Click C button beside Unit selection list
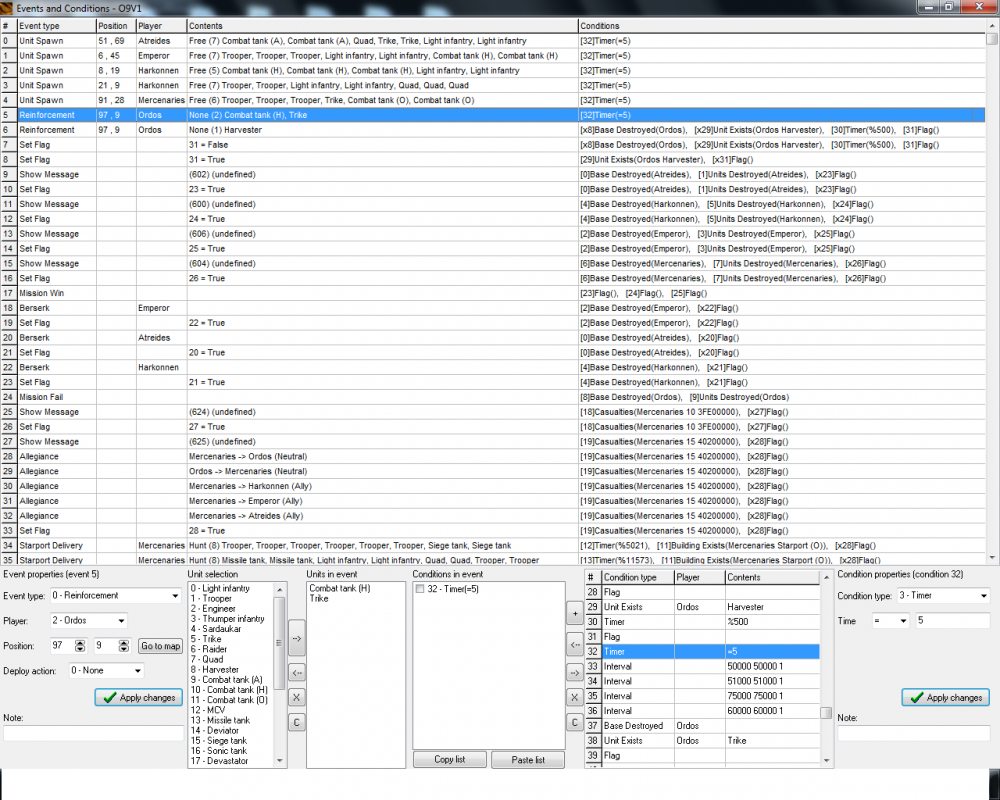This screenshot has height=800, width=1000. click(297, 721)
